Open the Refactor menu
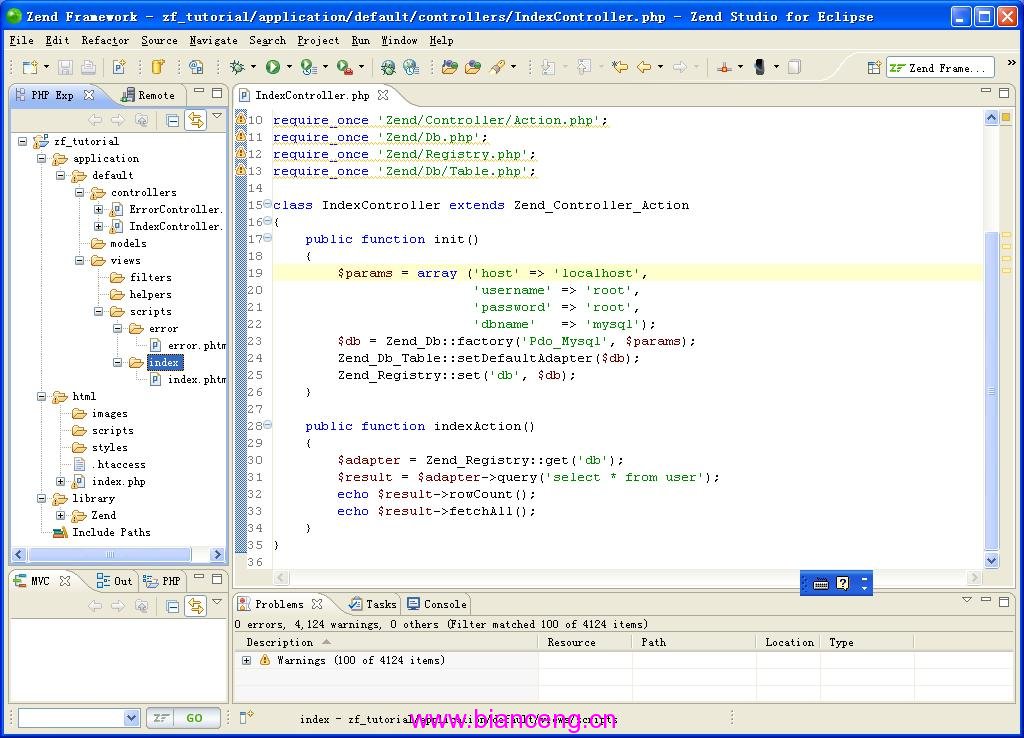Viewport: 1024px width, 738px height. [x=105, y=40]
